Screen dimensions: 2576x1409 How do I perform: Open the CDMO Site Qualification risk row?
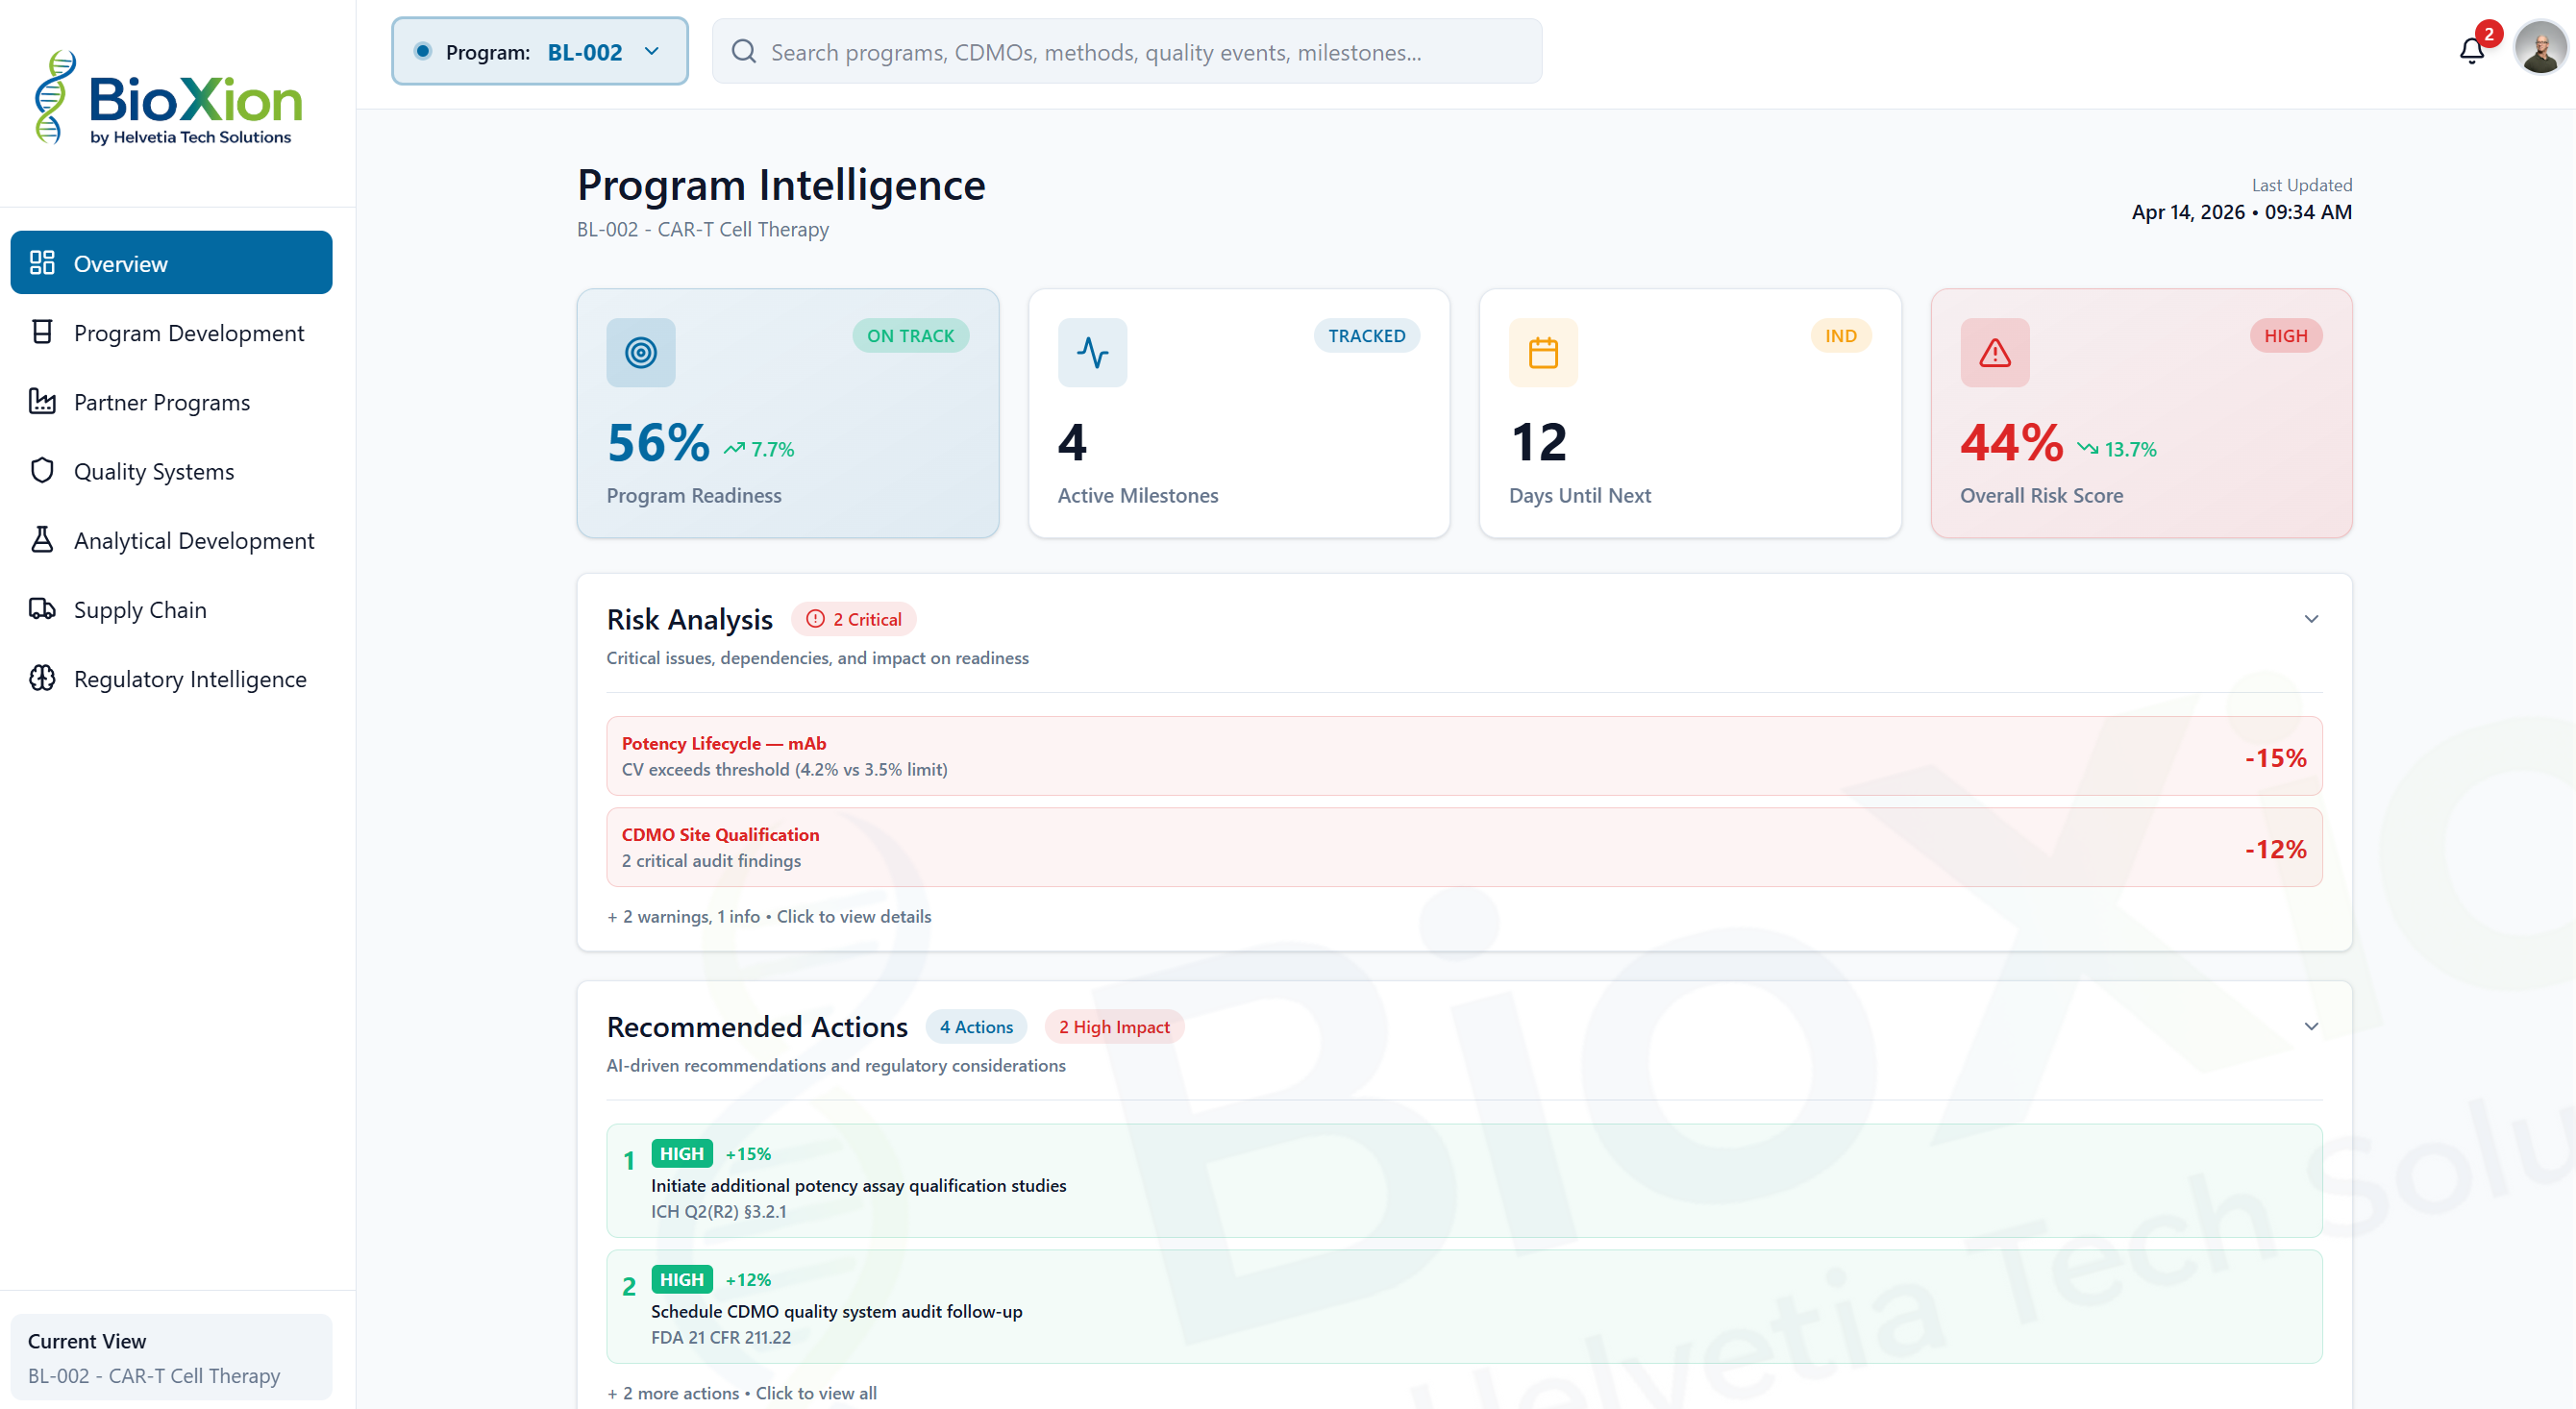1464,847
